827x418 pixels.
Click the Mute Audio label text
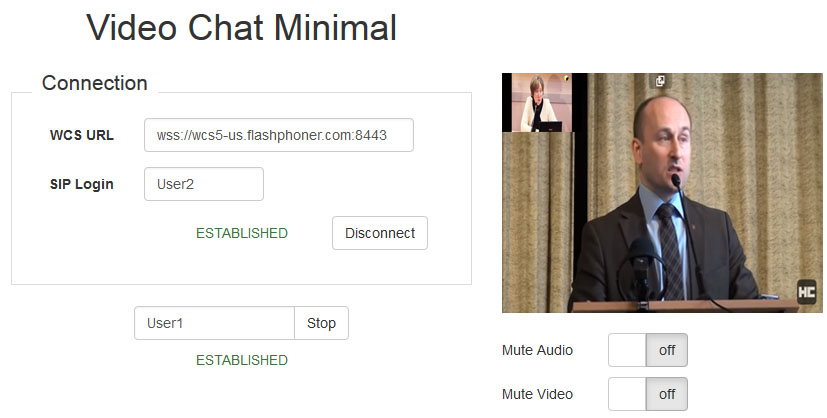click(537, 350)
